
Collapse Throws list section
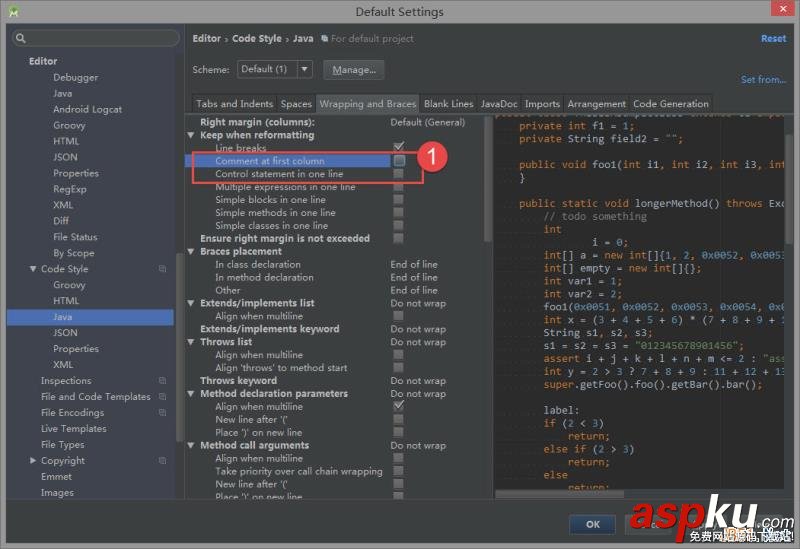(191, 342)
